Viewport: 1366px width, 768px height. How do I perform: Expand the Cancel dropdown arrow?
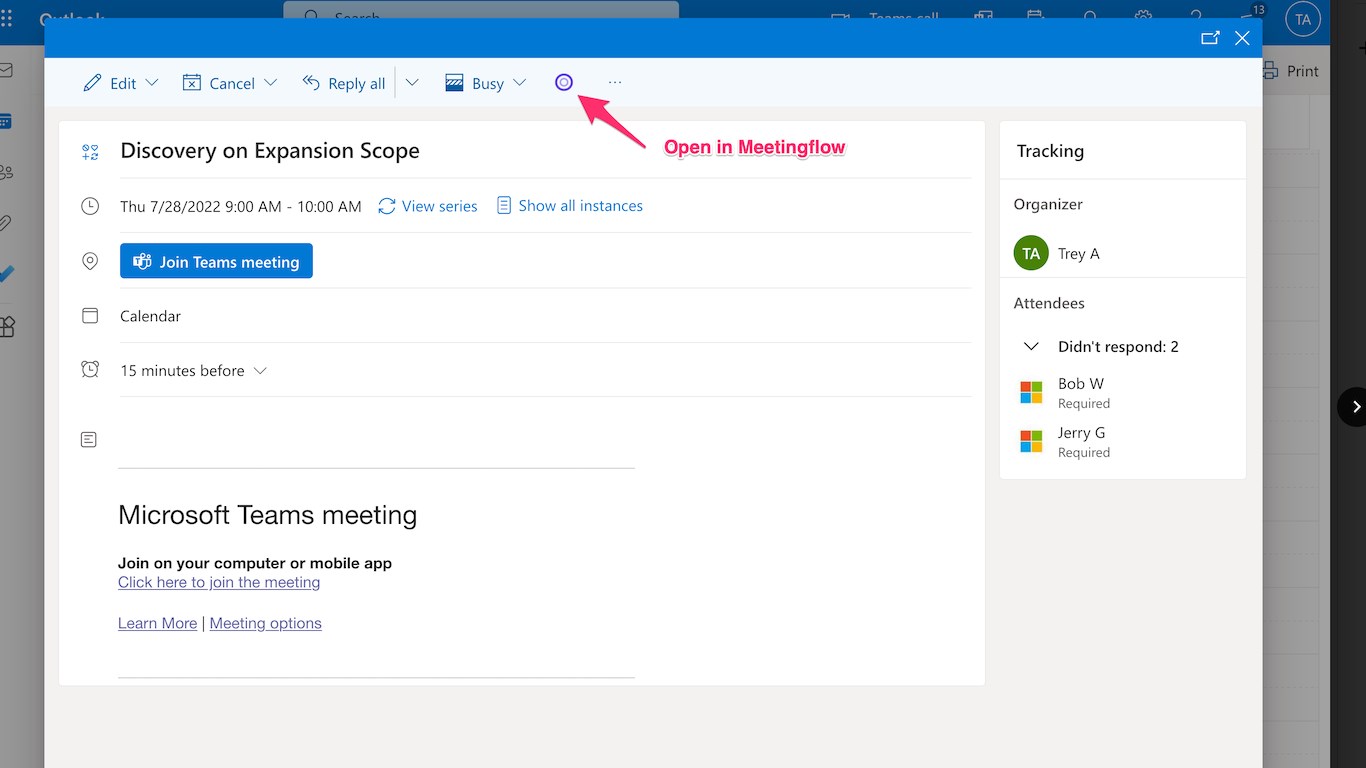270,83
